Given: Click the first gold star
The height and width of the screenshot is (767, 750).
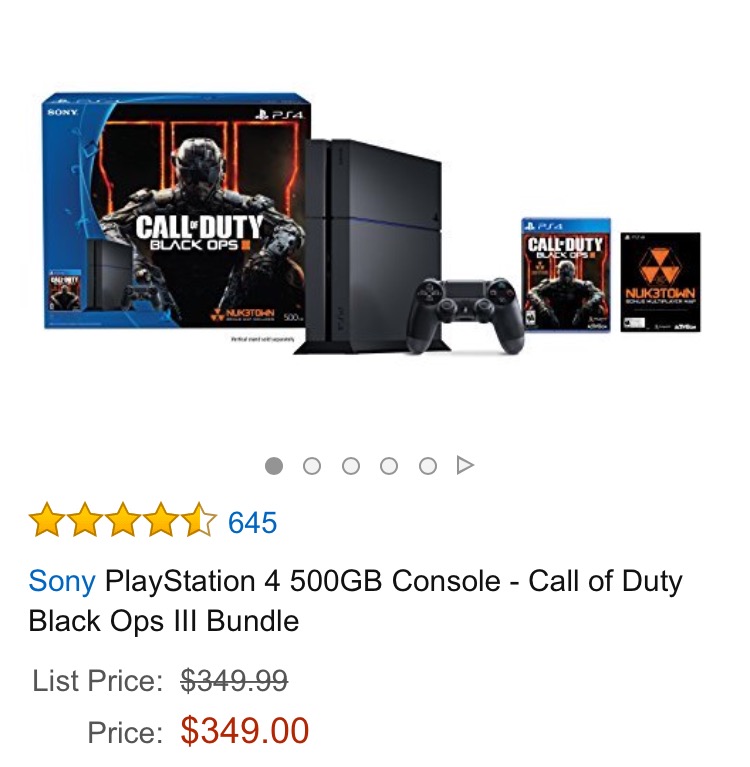Looking at the screenshot, I should tap(46, 519).
